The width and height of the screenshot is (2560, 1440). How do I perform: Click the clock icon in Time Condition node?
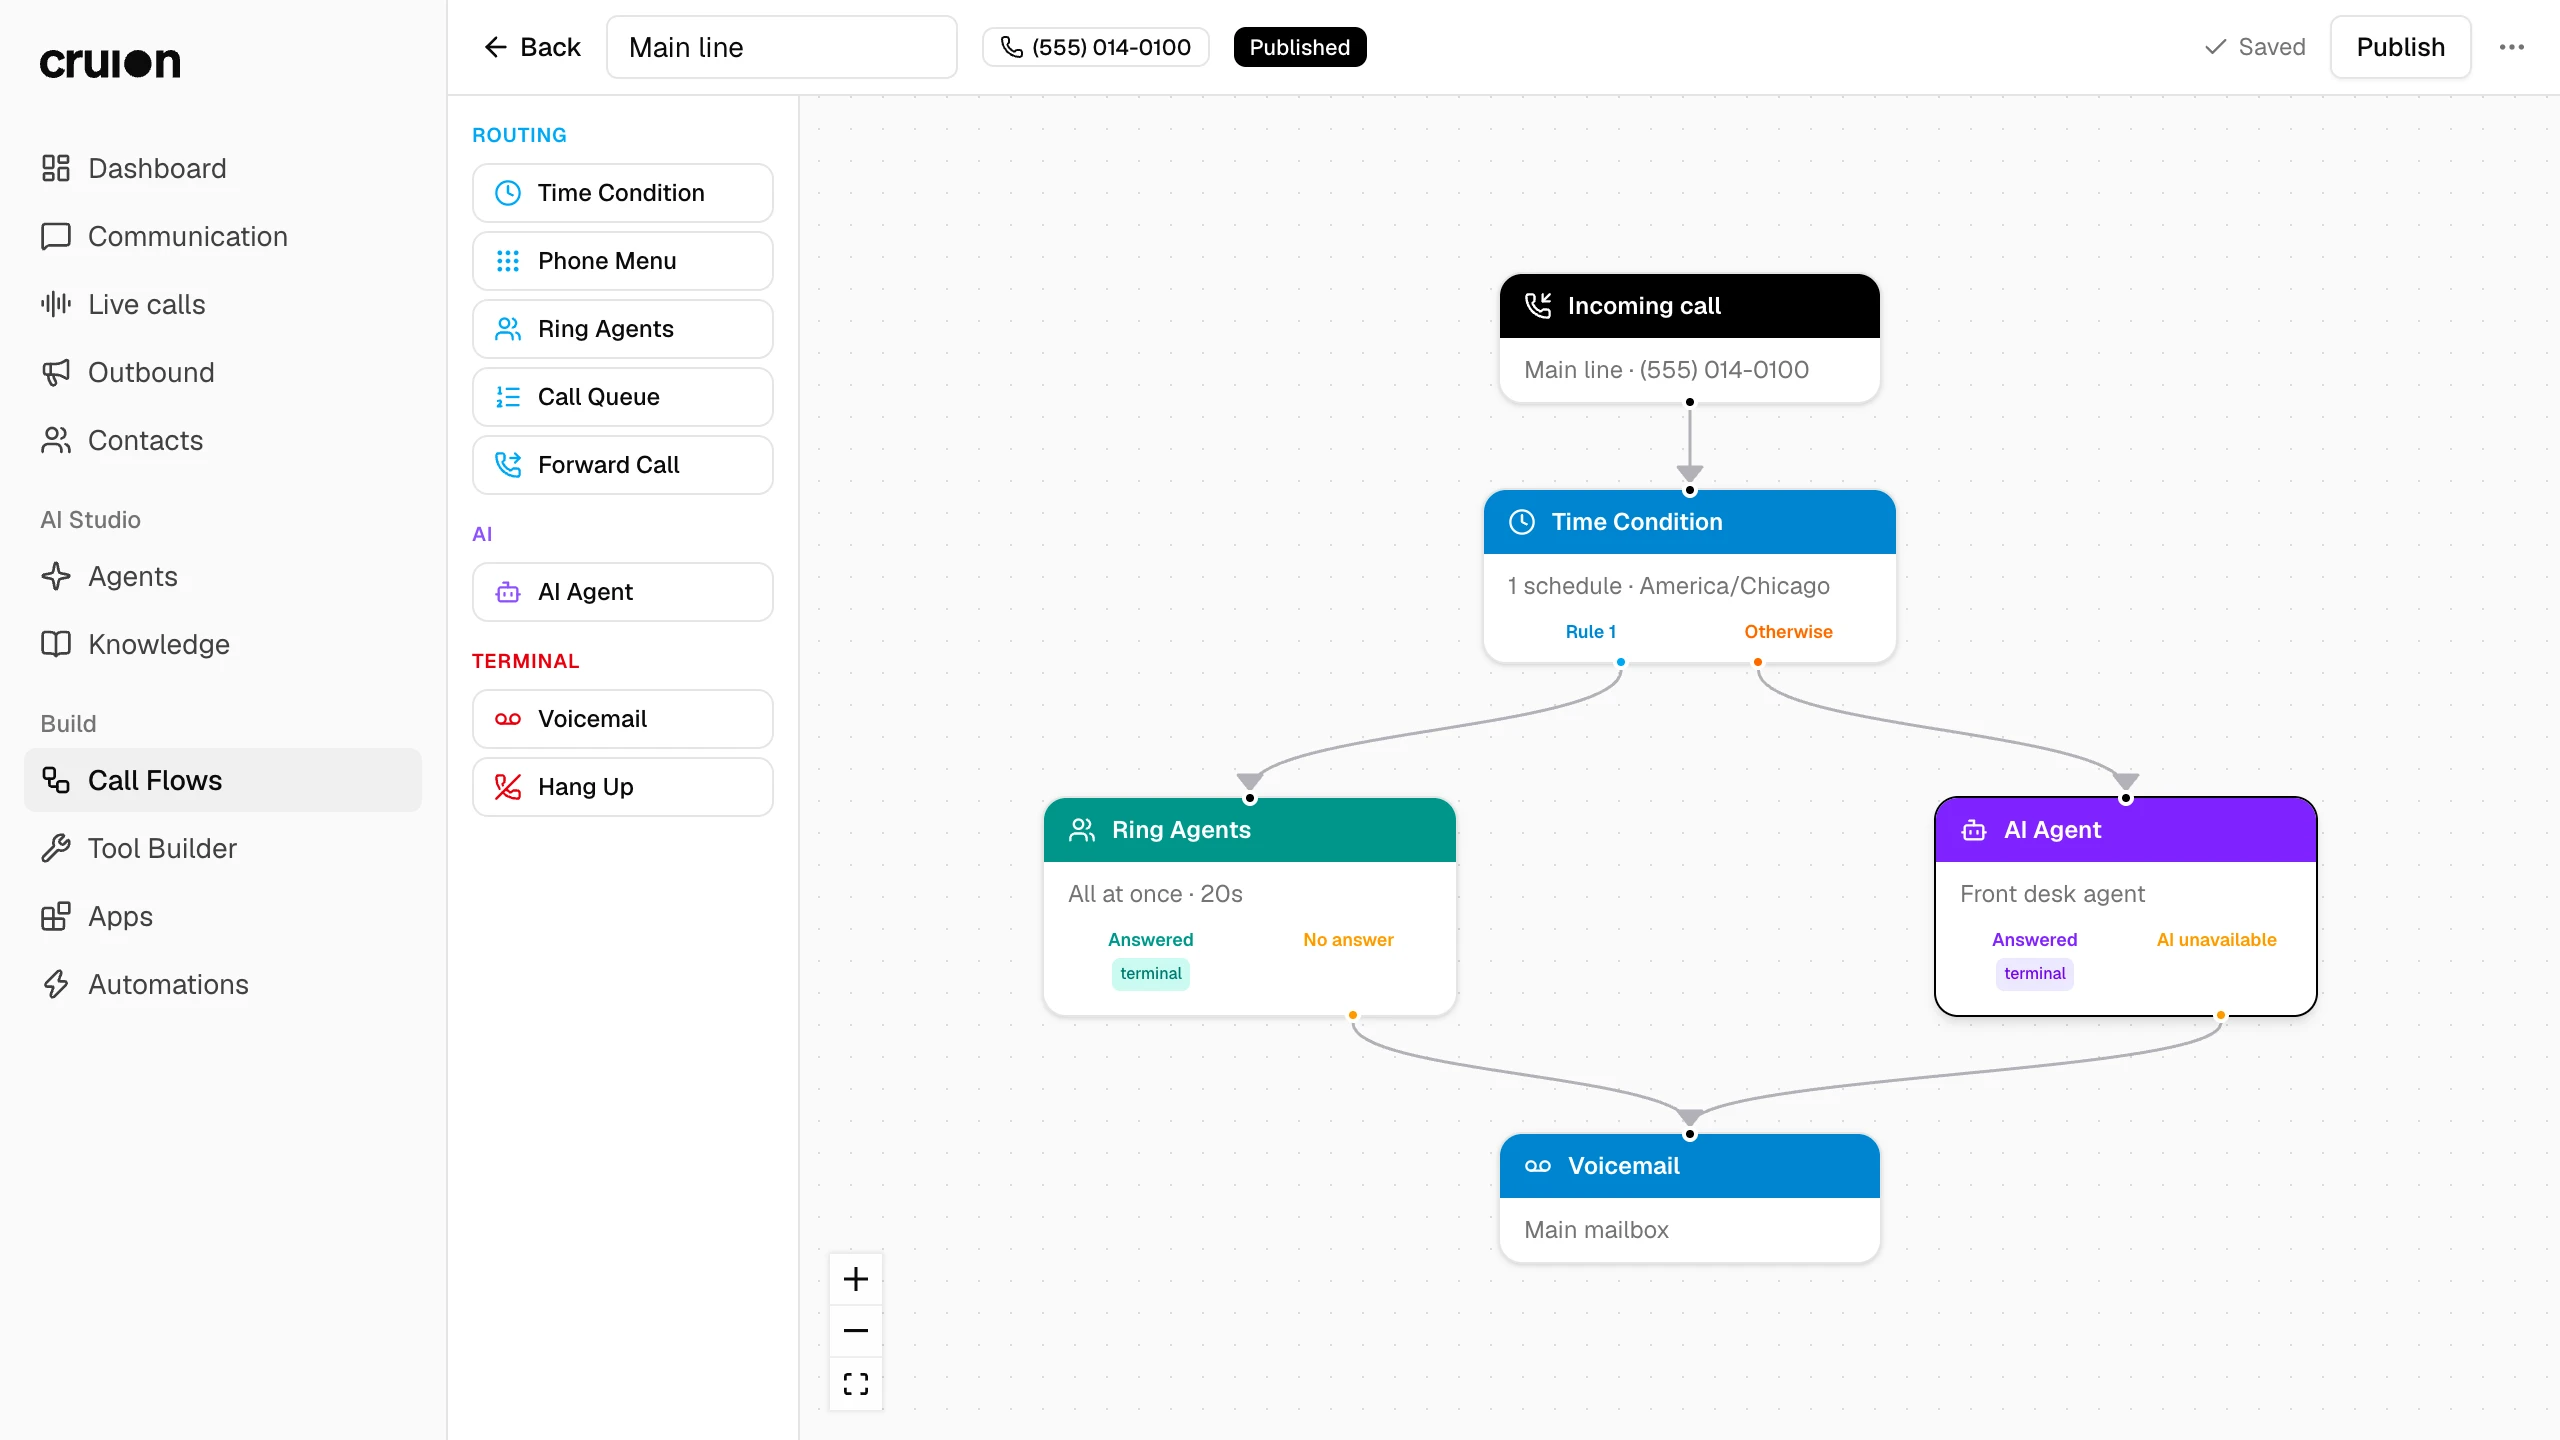pos(1522,522)
